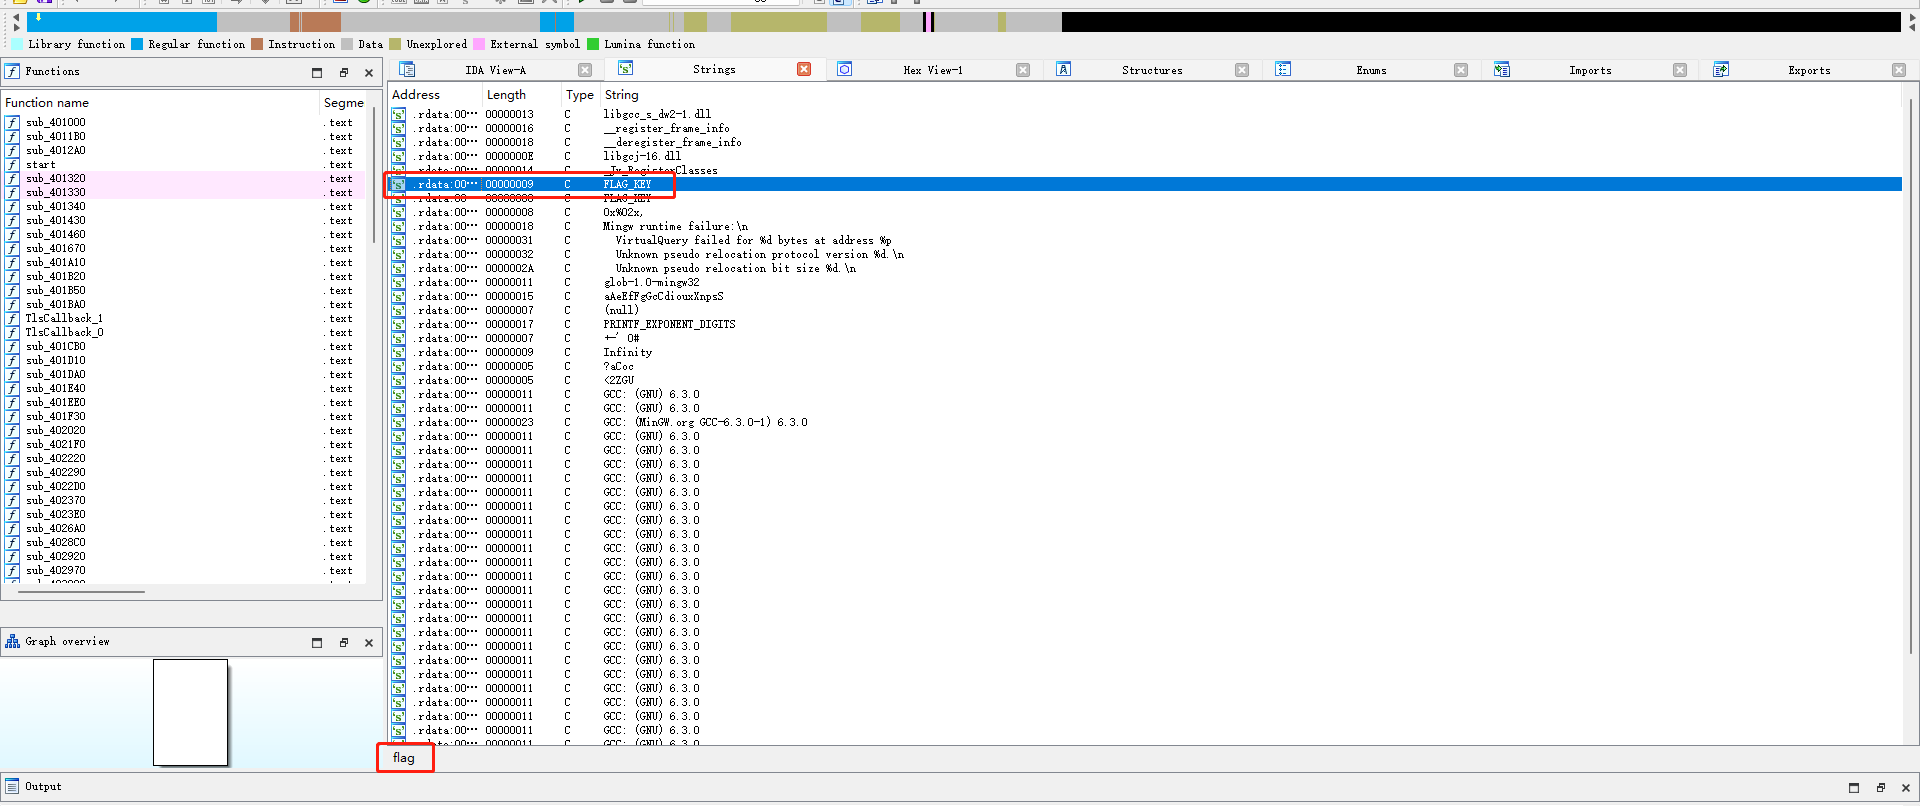
Task: Select the __register_frame_info string
Action: point(666,128)
